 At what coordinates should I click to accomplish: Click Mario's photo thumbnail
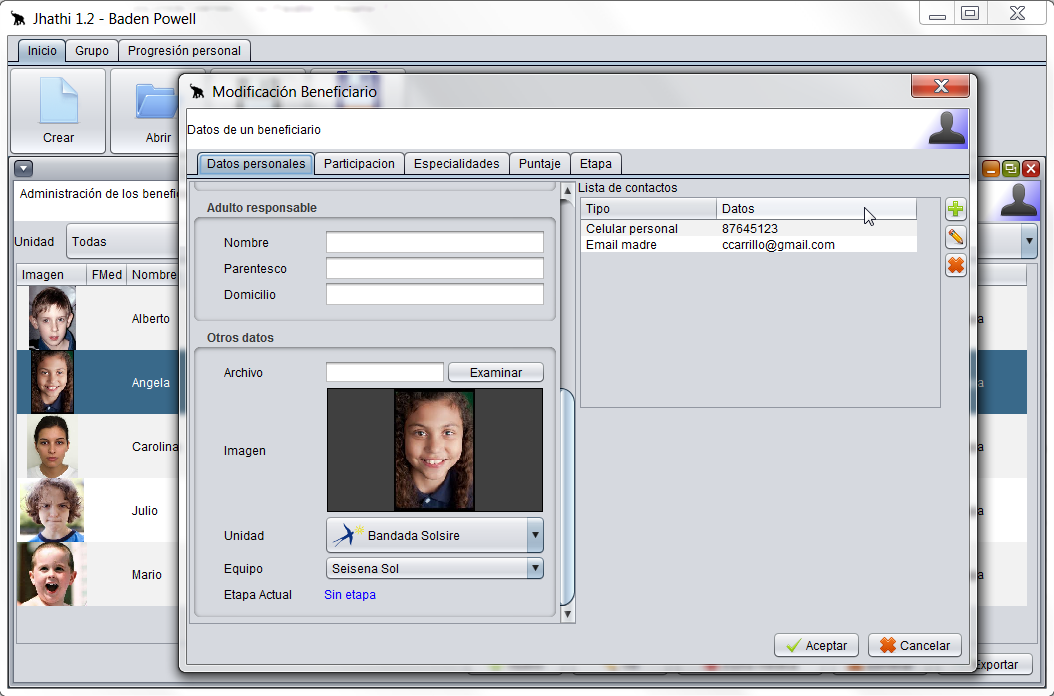(52, 574)
